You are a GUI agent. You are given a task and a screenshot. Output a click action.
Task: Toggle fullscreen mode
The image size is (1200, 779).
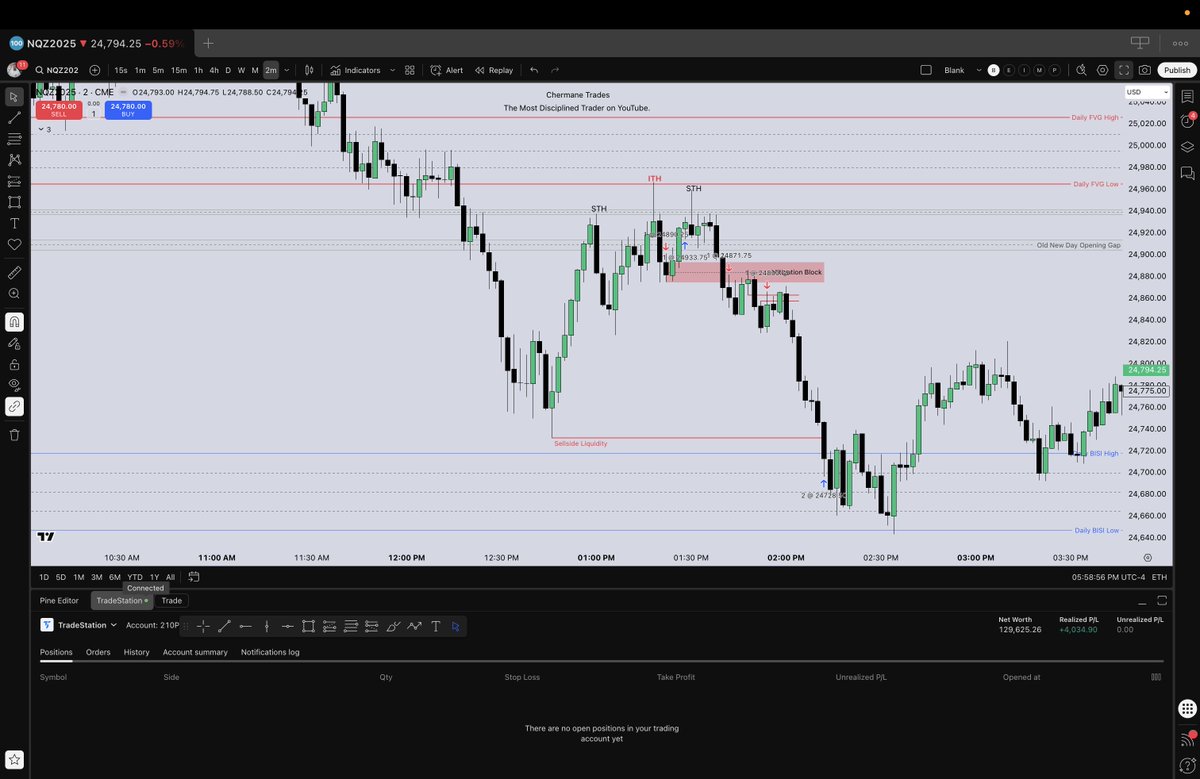pyautogui.click(x=1124, y=70)
